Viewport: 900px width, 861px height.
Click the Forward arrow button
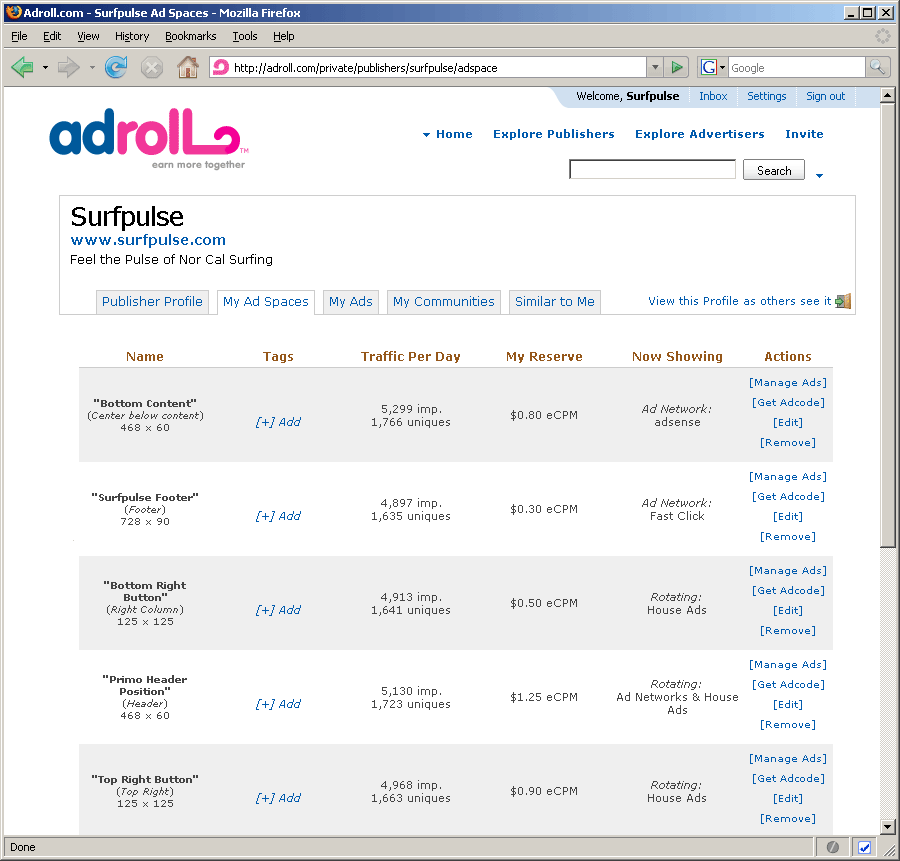point(69,68)
